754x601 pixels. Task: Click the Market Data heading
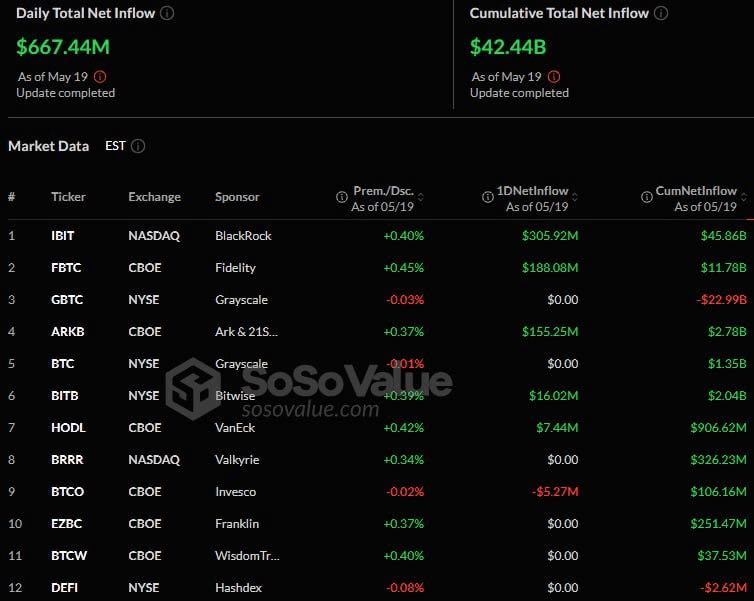tap(49, 146)
